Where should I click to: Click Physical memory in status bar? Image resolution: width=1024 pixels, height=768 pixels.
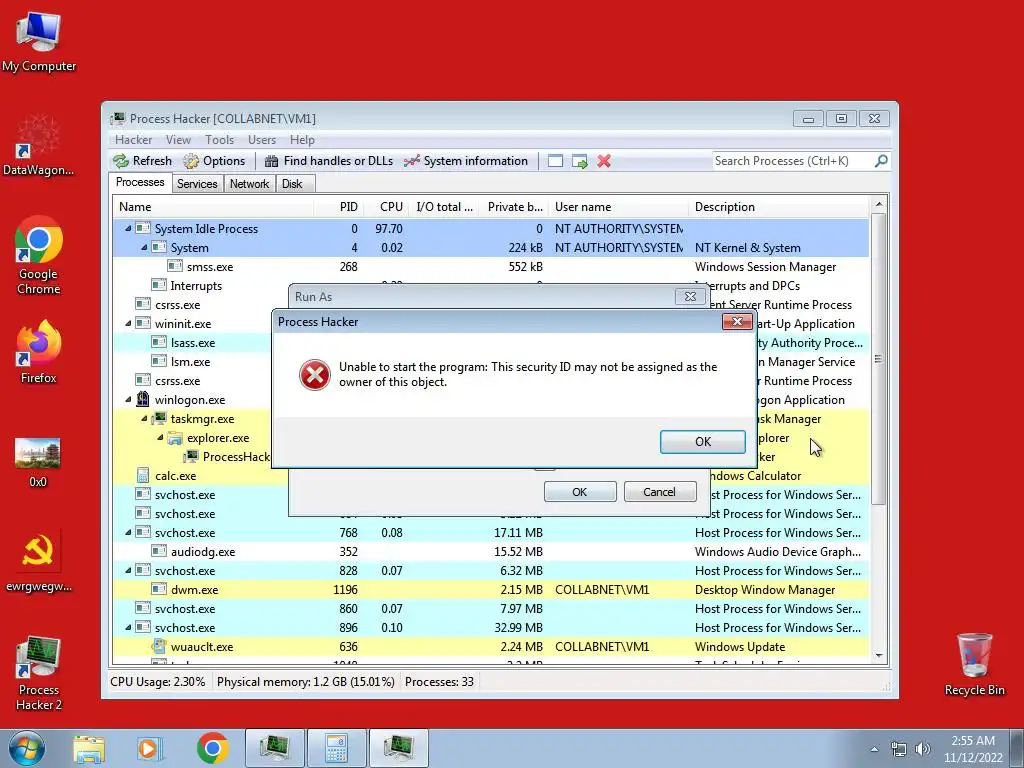coord(306,682)
